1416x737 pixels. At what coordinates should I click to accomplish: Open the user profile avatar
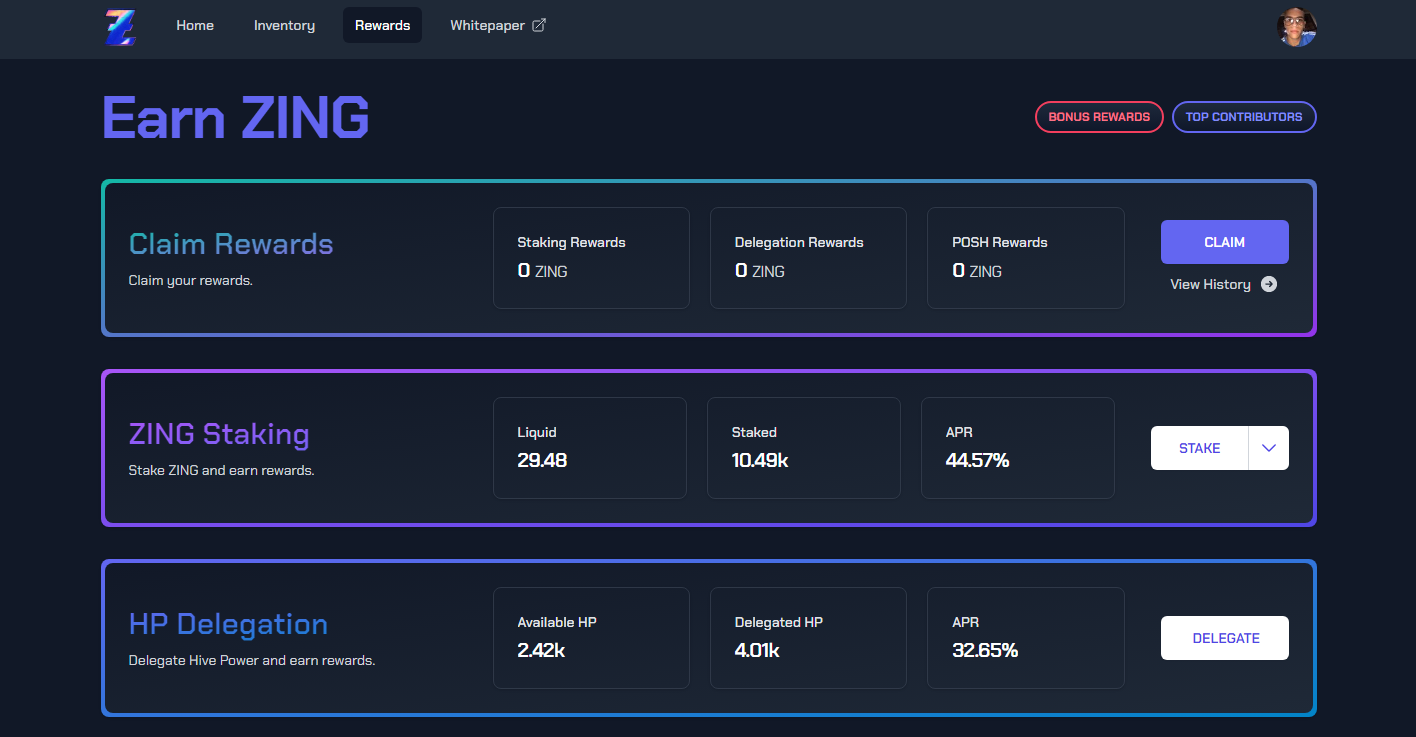tap(1296, 27)
